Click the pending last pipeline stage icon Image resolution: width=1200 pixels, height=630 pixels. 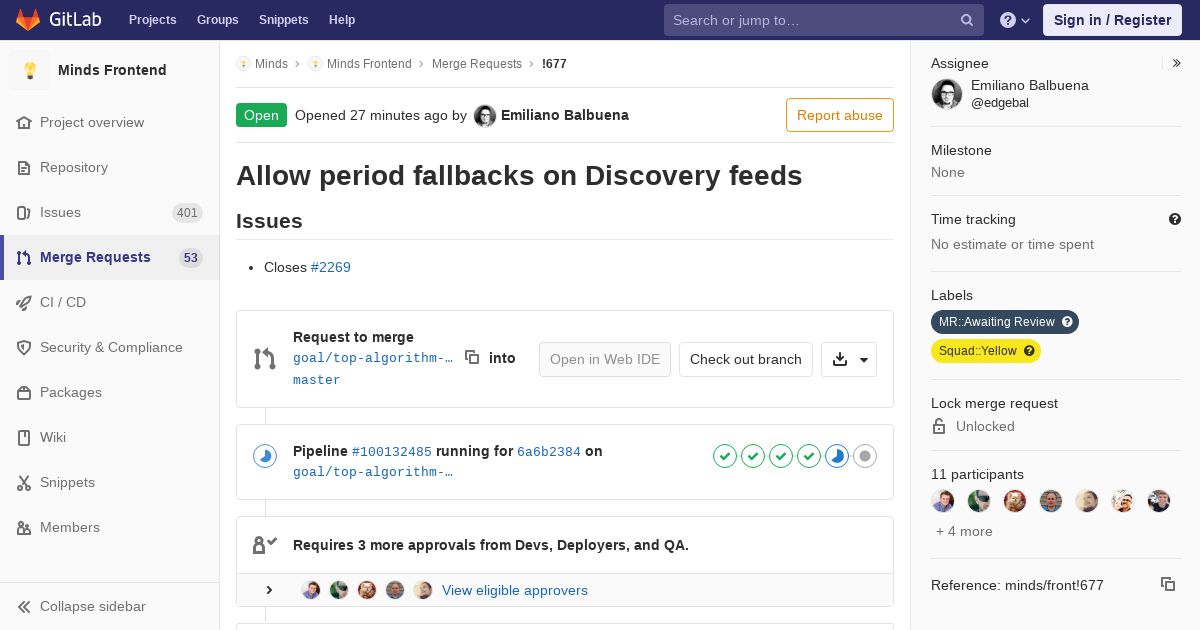[865, 456]
